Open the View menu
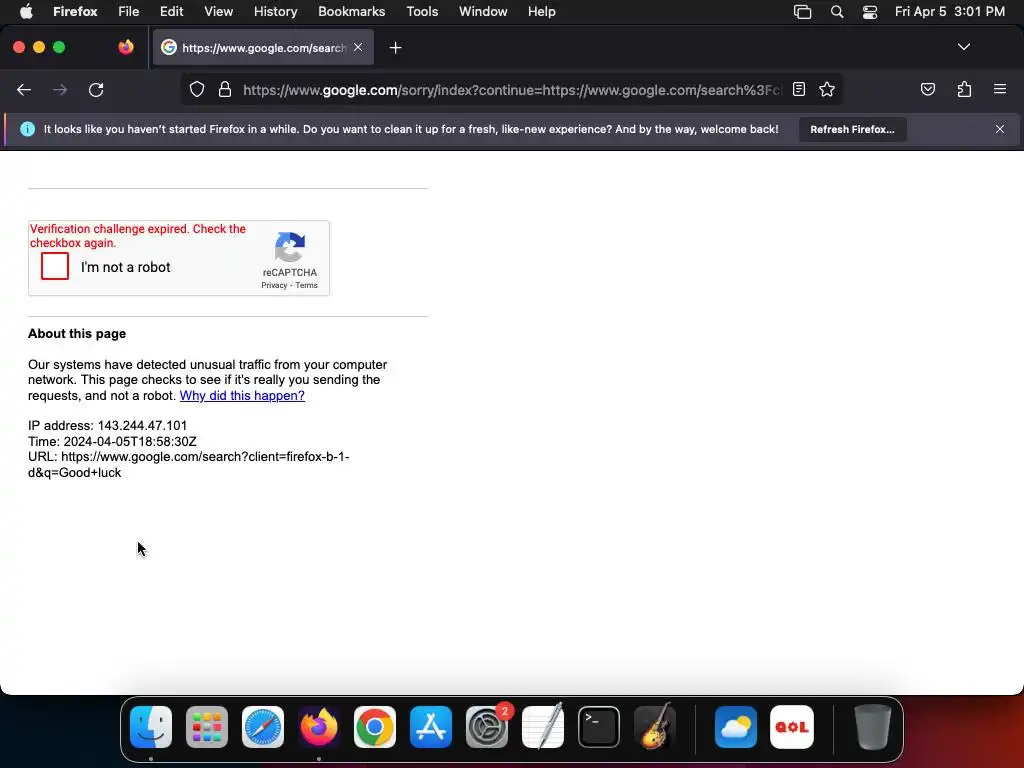This screenshot has width=1024, height=768. tap(218, 12)
